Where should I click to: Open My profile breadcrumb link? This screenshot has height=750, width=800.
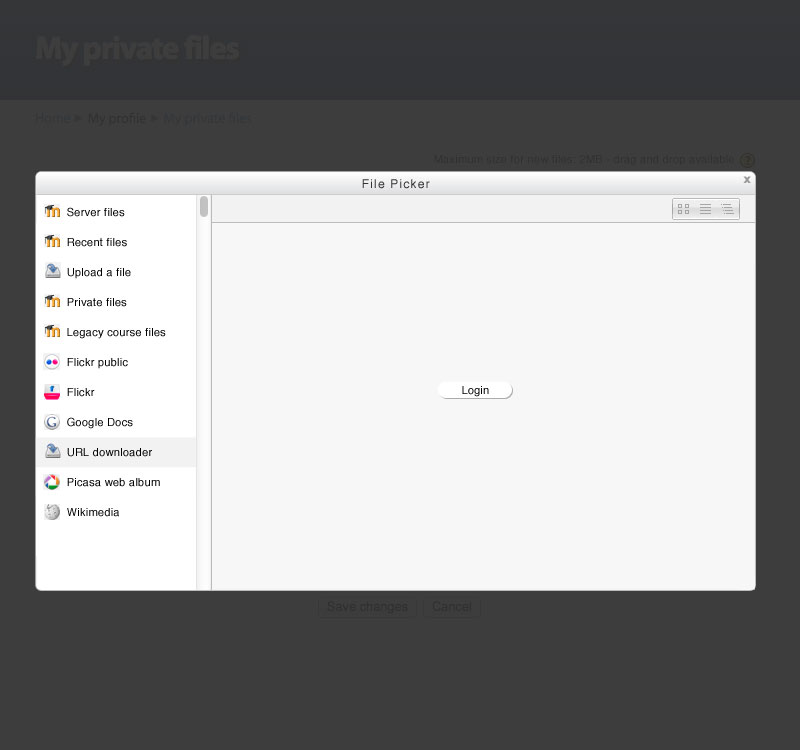pyautogui.click(x=117, y=118)
